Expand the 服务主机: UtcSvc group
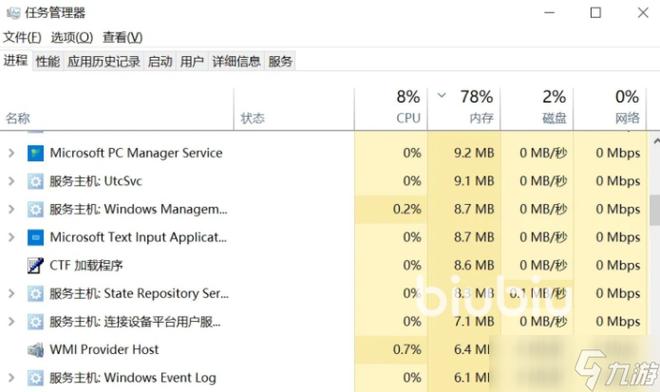This screenshot has width=660, height=392. [11, 181]
